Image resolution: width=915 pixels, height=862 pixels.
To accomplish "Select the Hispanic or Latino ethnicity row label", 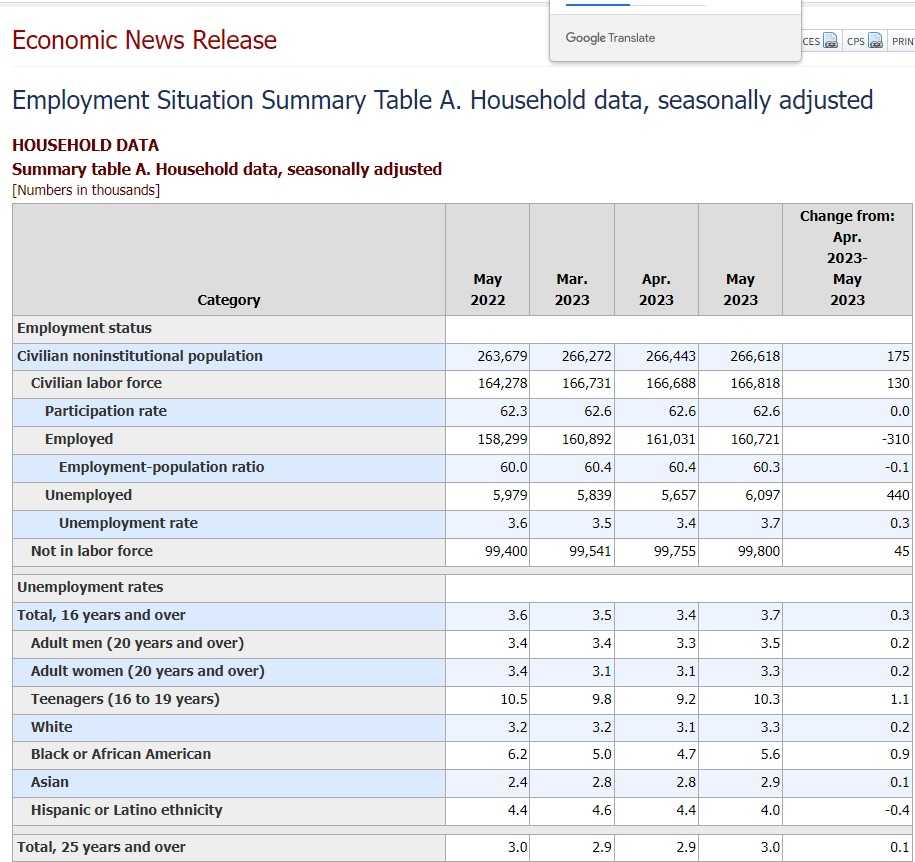I will pos(127,810).
